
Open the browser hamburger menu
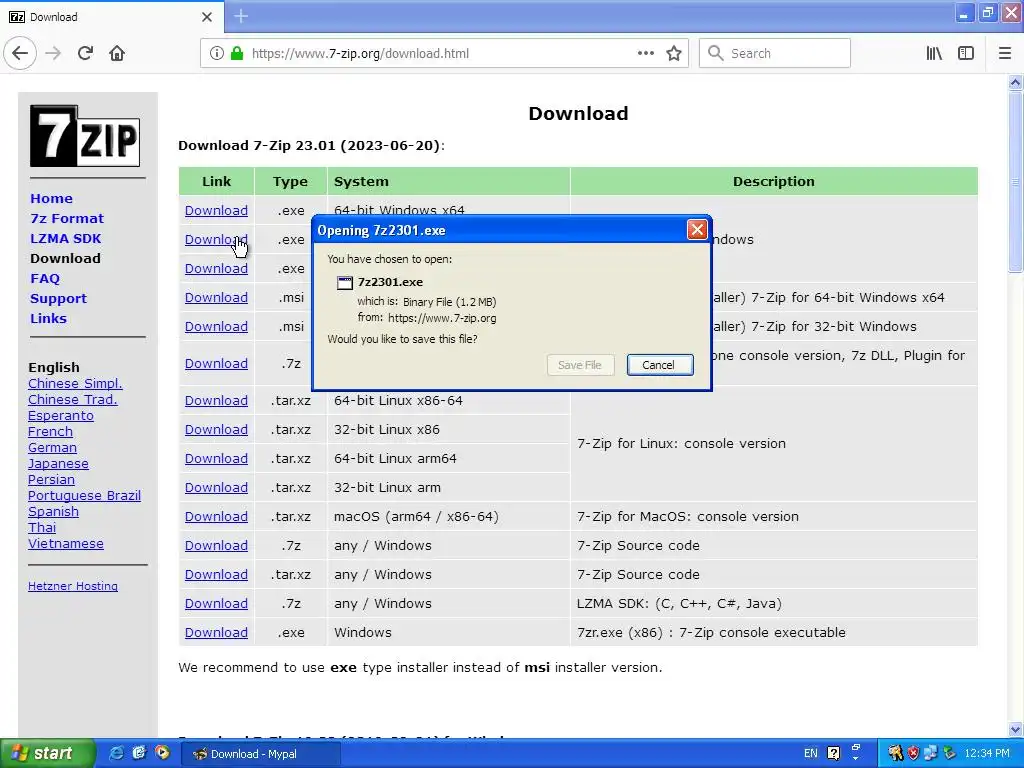tap(1004, 54)
